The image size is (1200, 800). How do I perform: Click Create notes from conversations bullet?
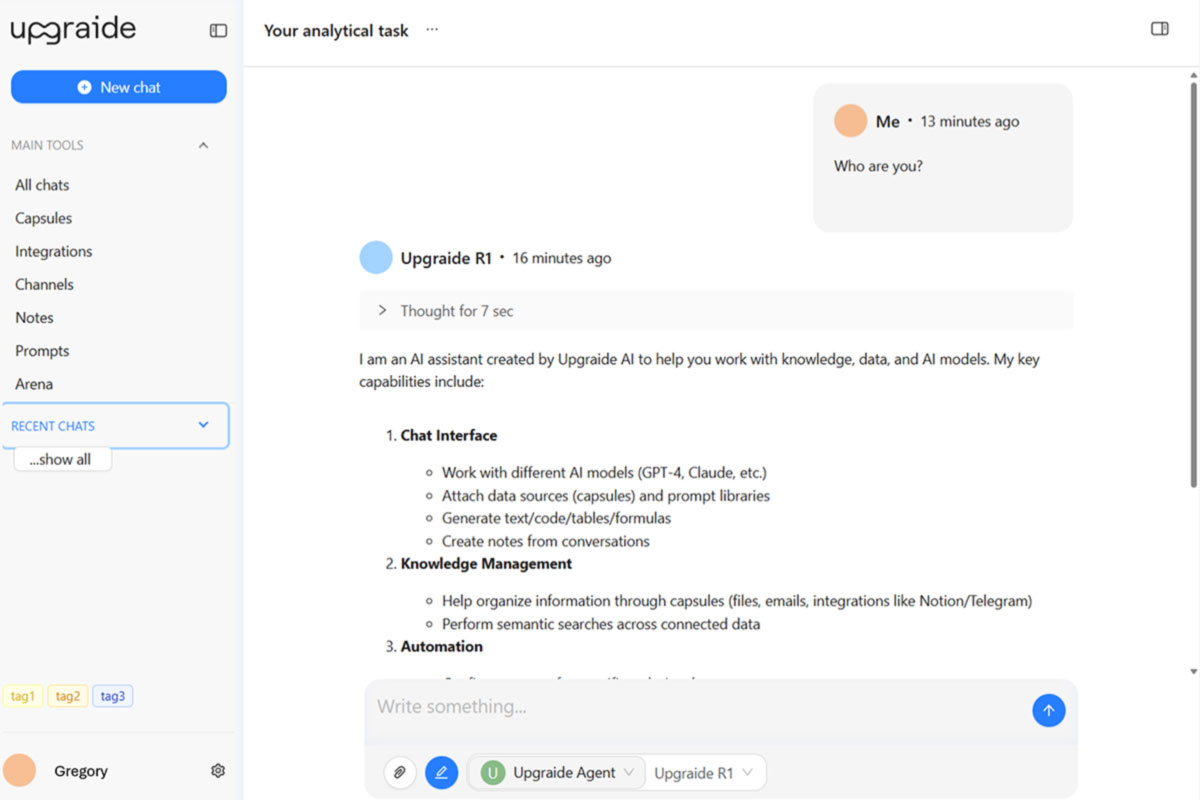click(x=546, y=541)
